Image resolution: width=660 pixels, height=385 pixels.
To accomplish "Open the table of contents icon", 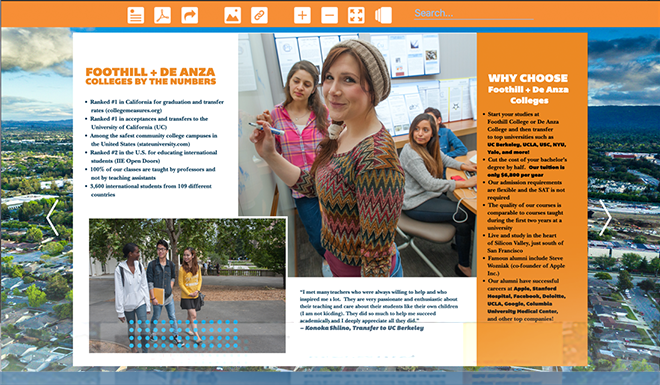I will 136,15.
